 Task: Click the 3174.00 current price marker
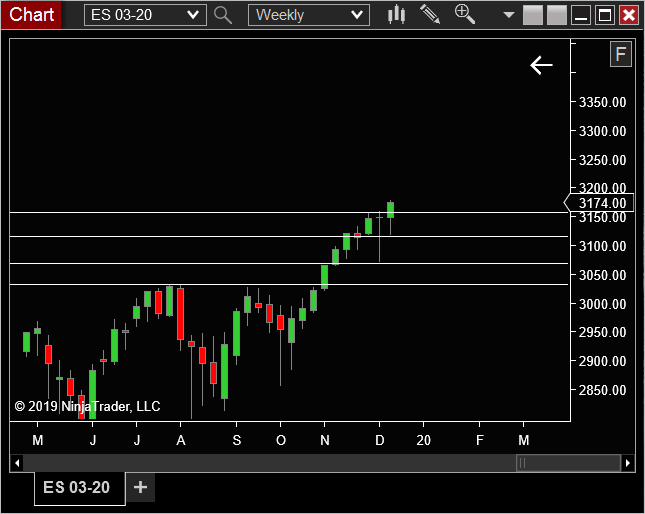599,203
